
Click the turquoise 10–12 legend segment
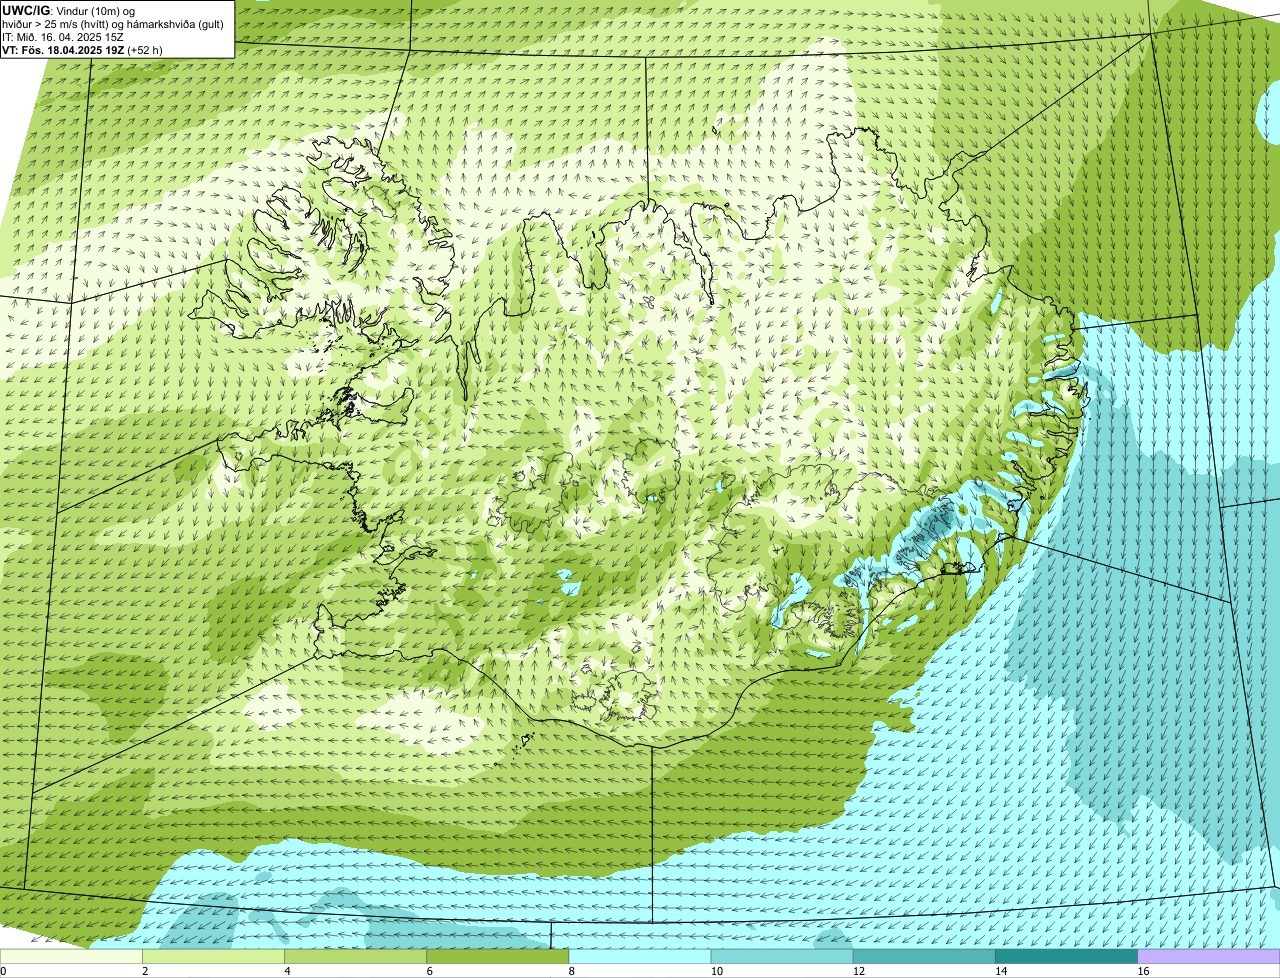pyautogui.click(x=782, y=956)
